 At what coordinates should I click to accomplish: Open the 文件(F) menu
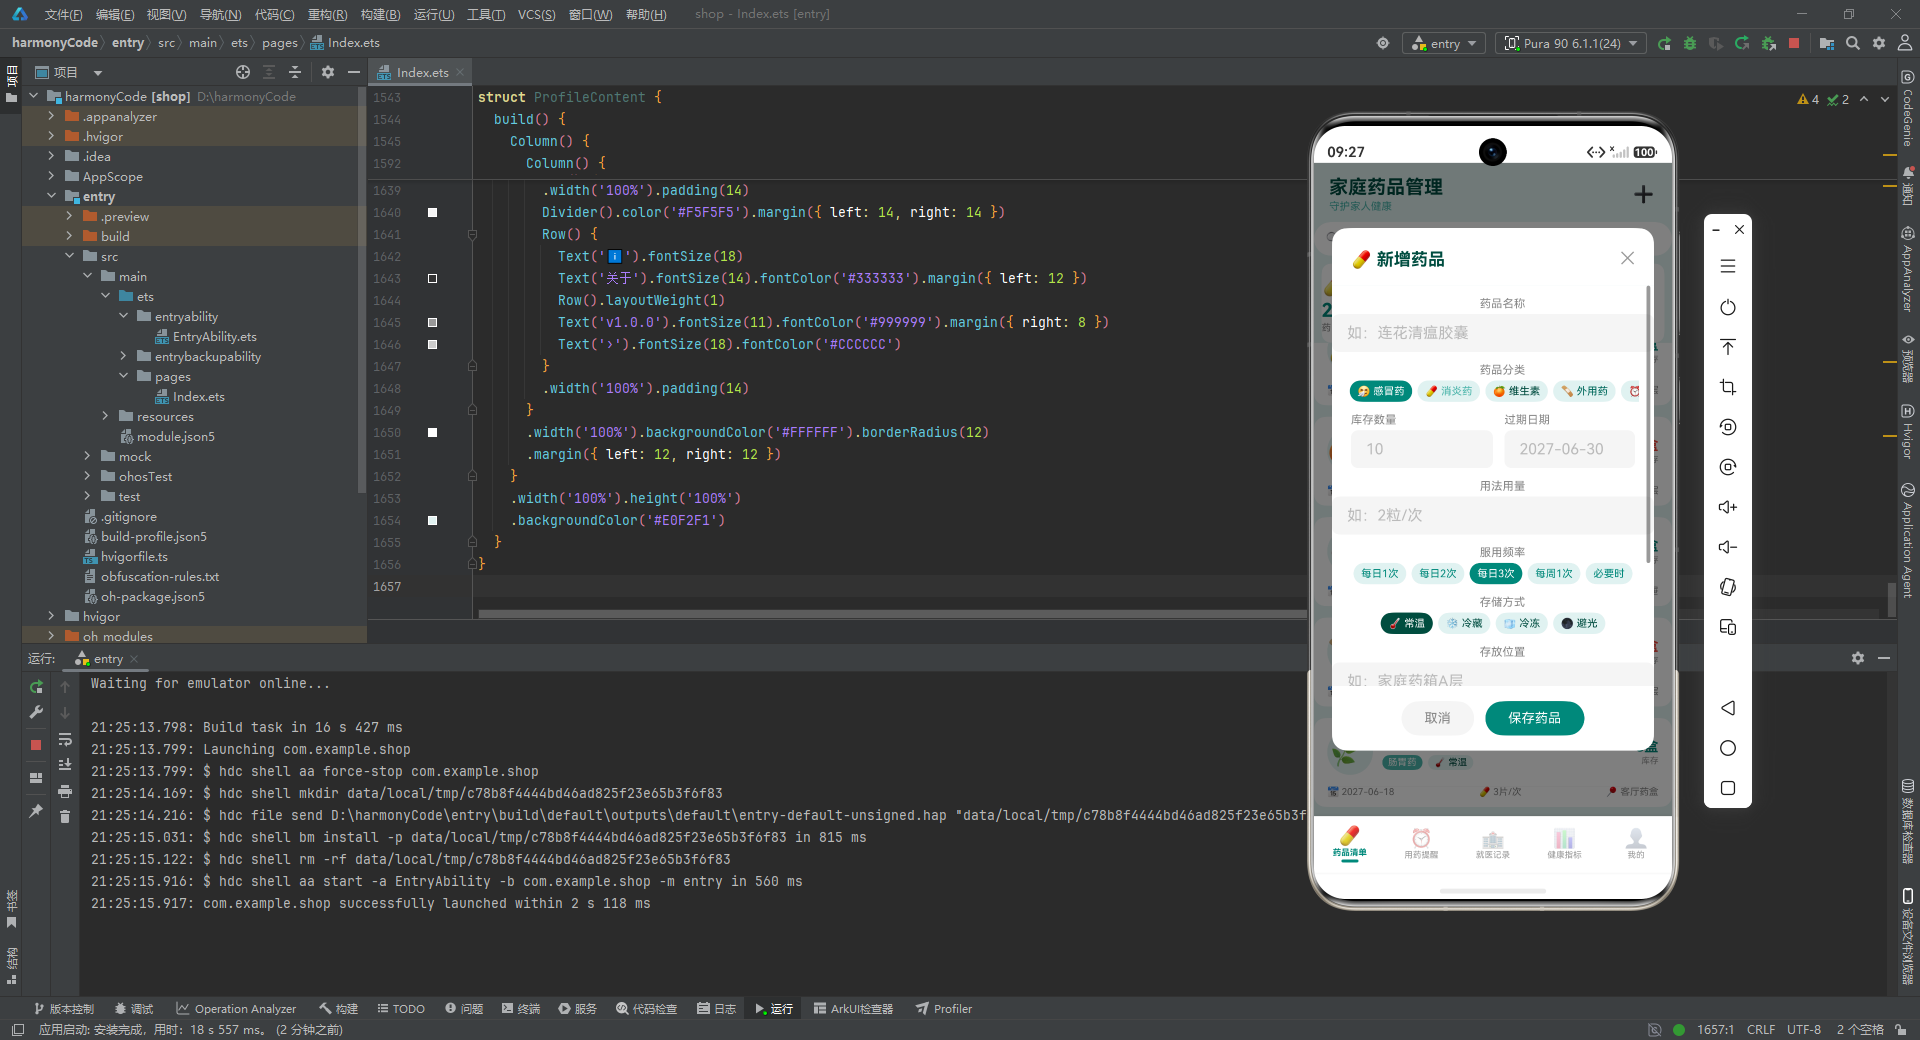(x=63, y=14)
